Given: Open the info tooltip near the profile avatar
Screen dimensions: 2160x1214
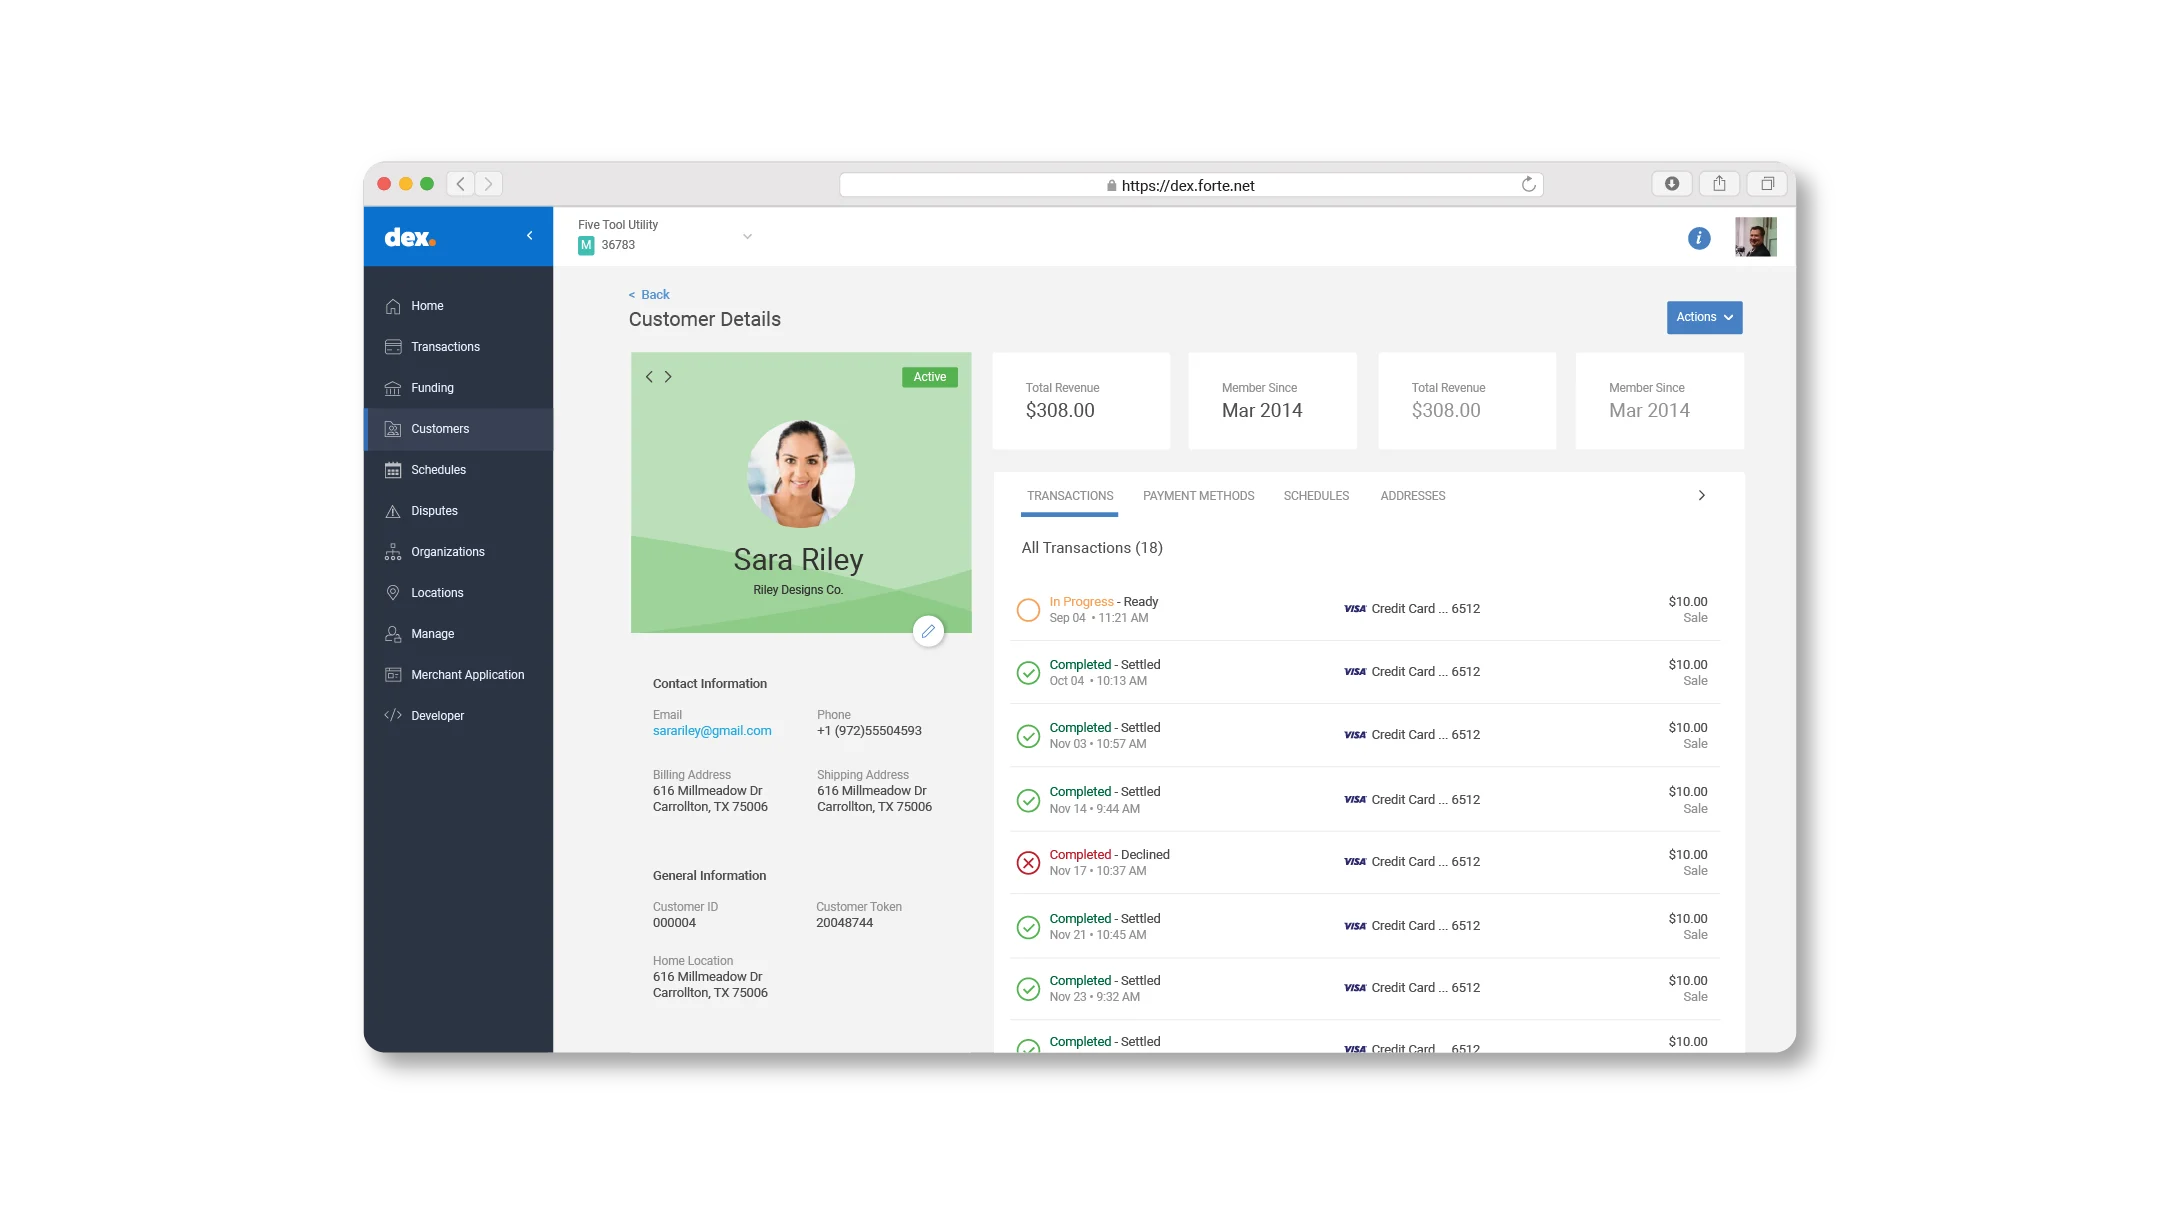Looking at the screenshot, I should (x=1698, y=238).
